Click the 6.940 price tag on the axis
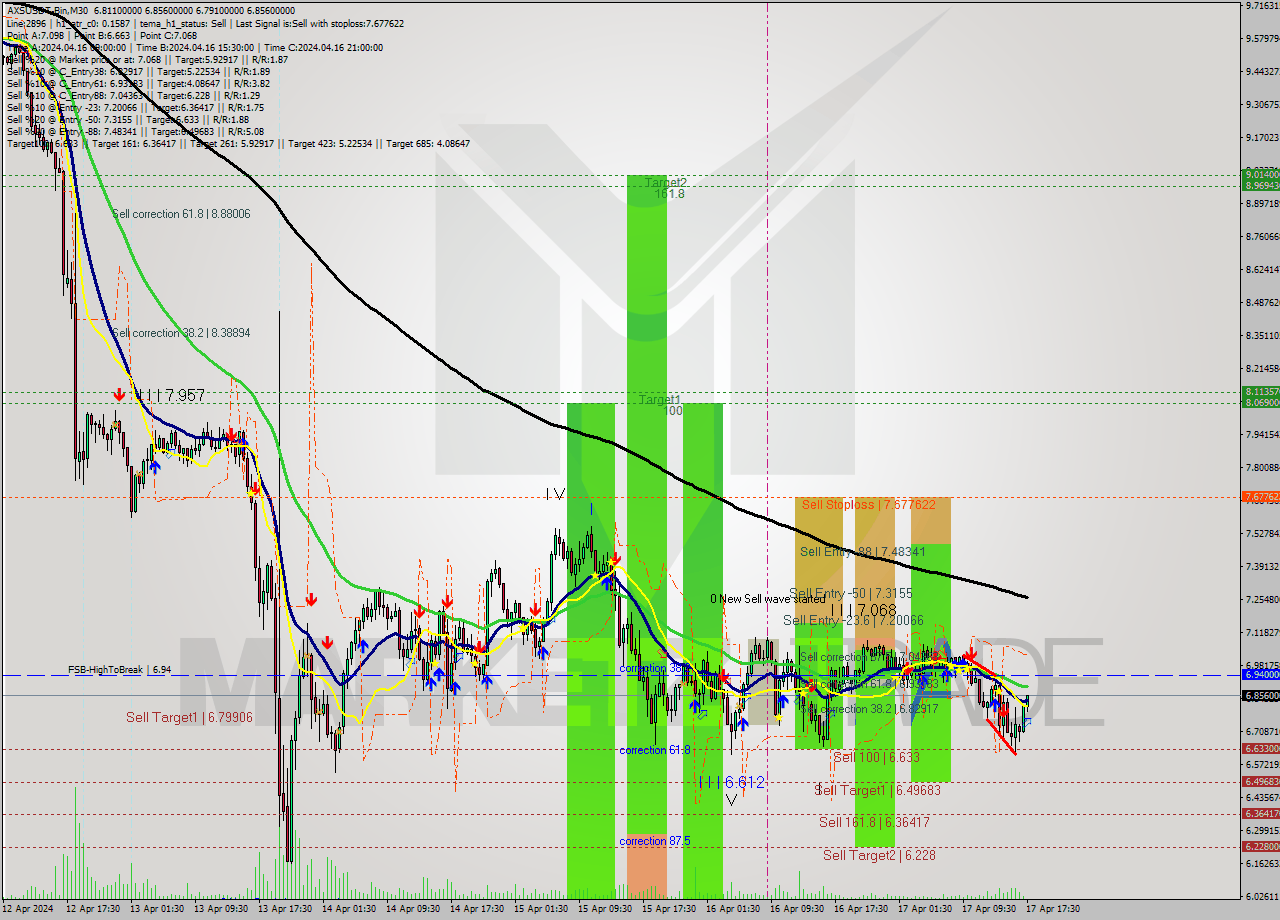This screenshot has width=1280, height=920. coord(1260,675)
